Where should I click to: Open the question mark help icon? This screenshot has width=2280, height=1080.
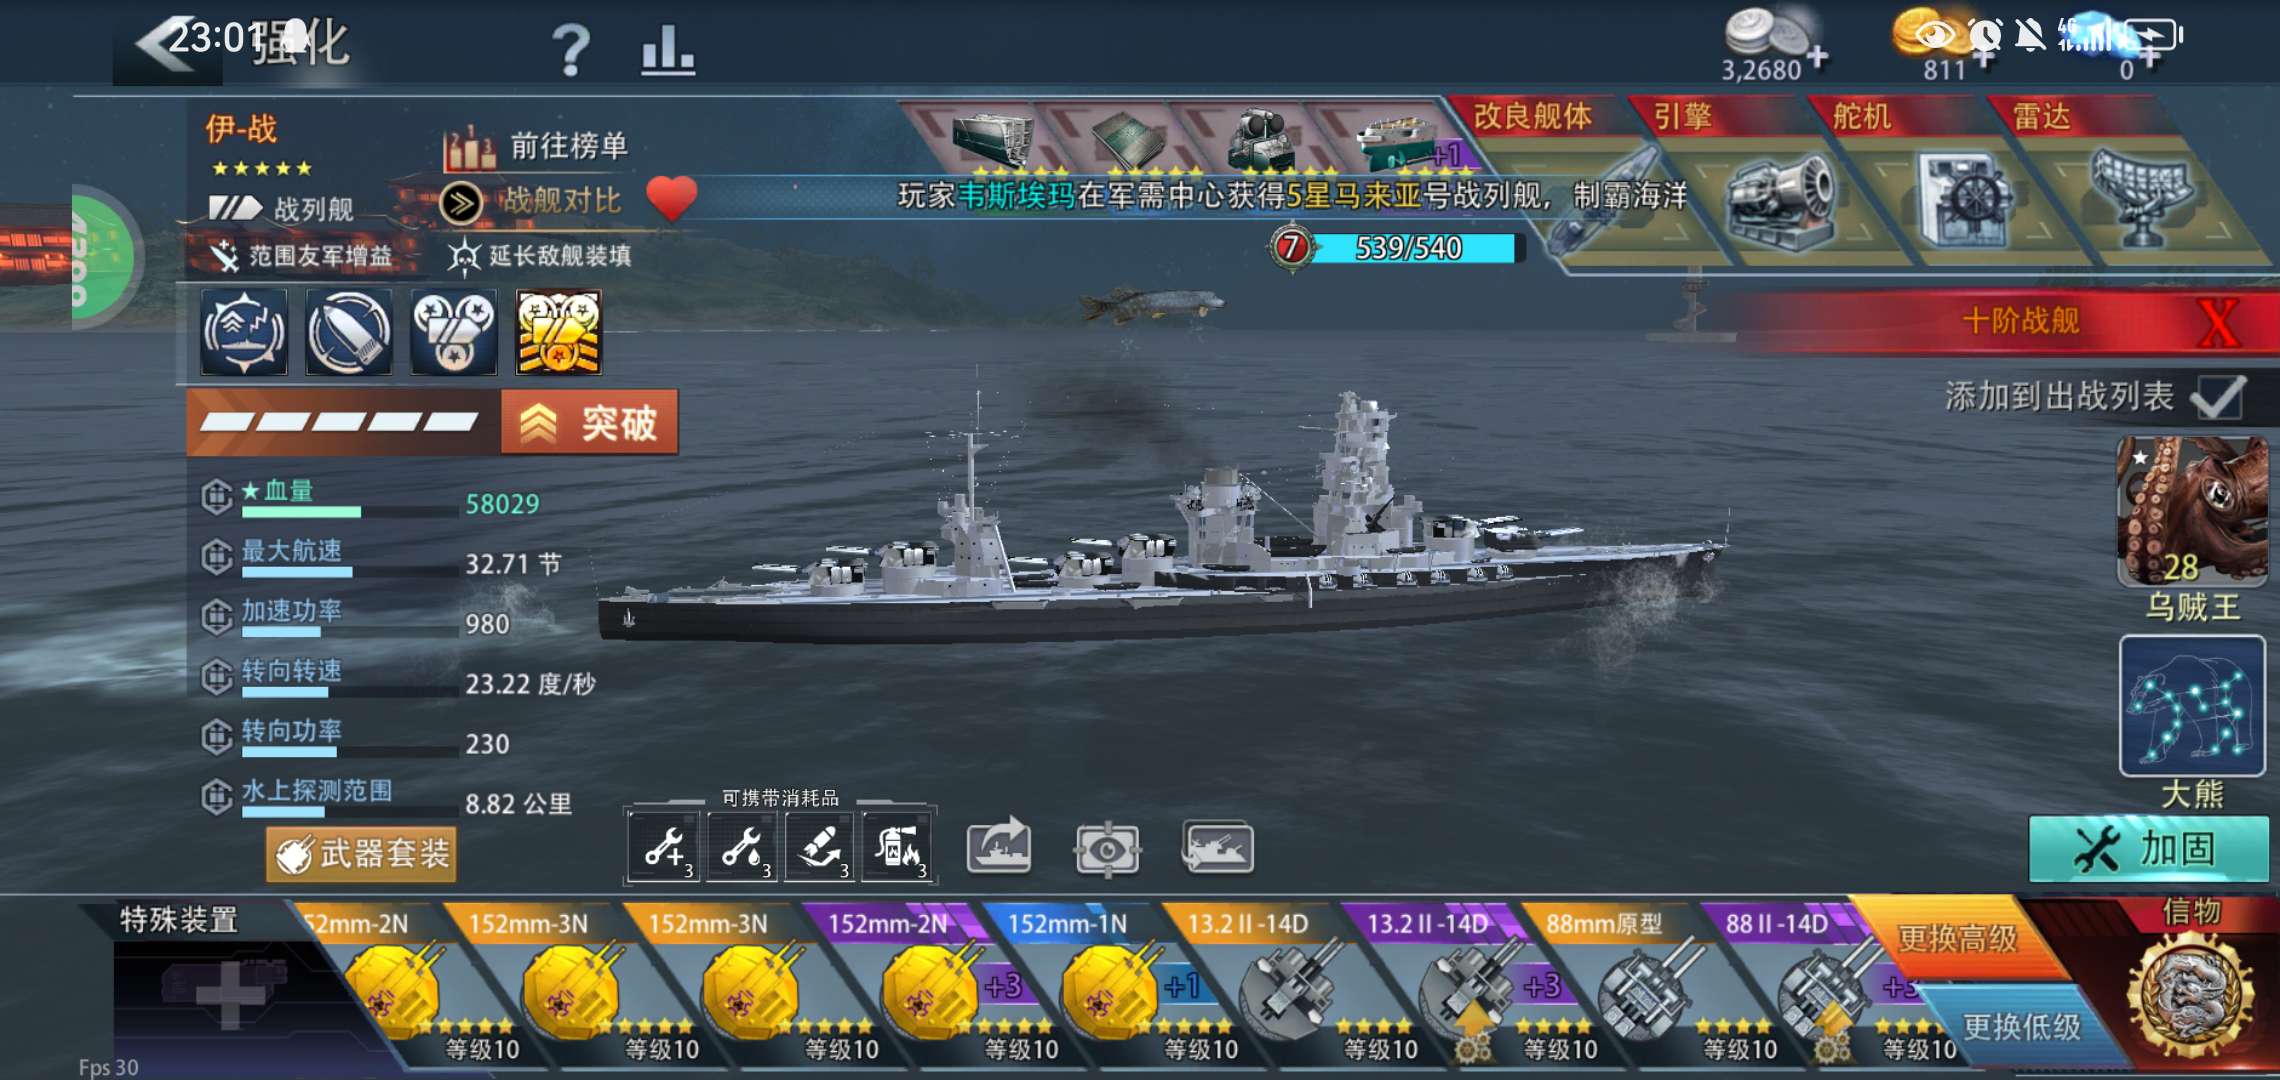tap(571, 48)
